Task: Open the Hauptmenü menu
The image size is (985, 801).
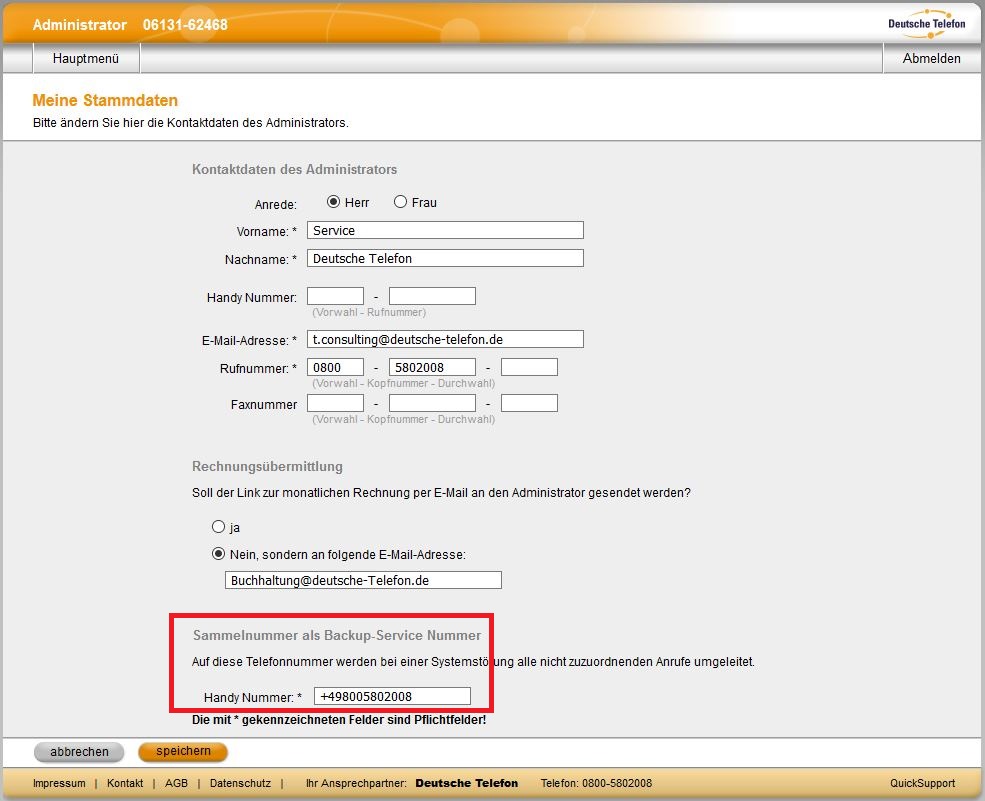Action: pos(86,59)
